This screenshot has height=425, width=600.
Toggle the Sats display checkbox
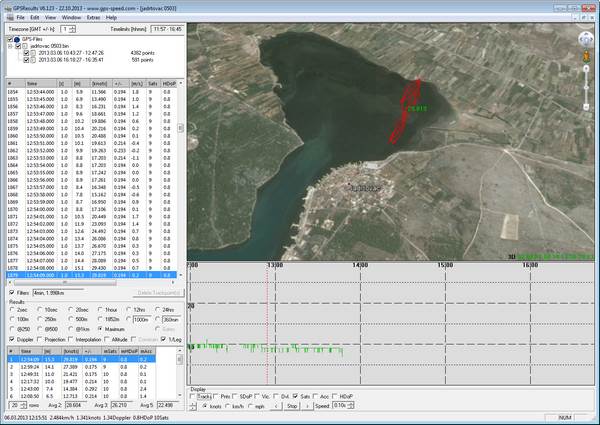296,397
